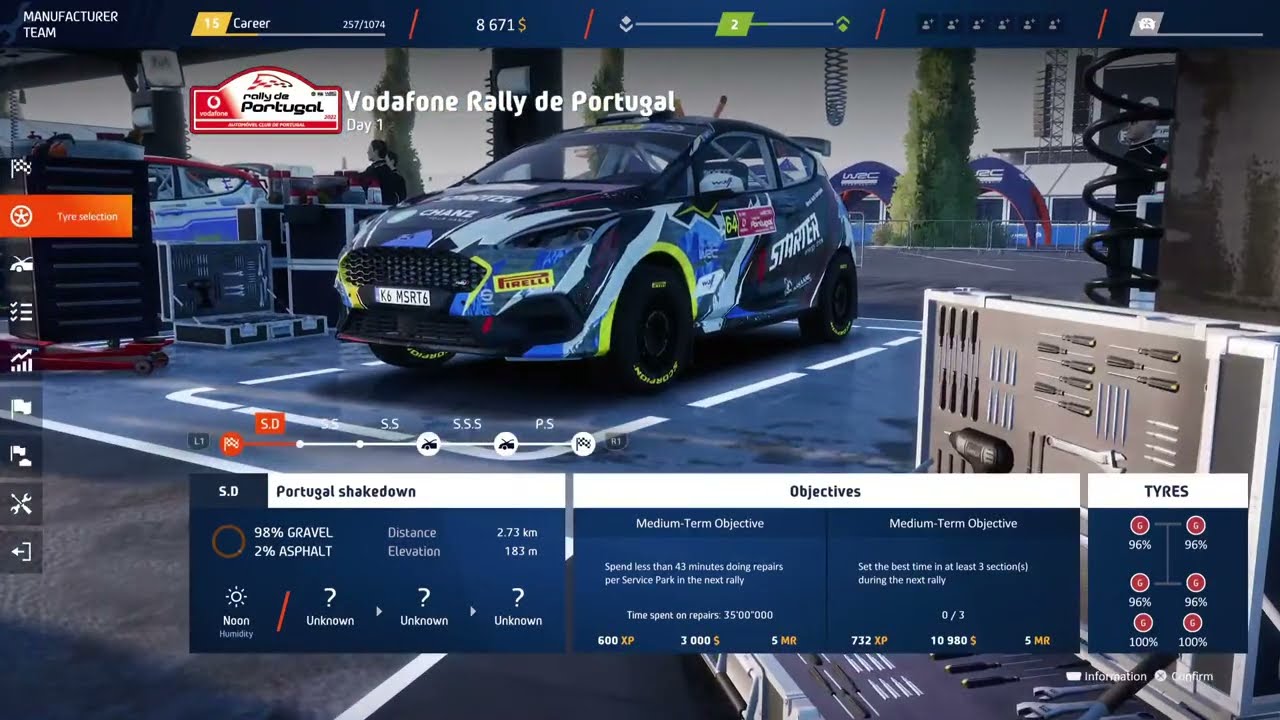This screenshot has height=720, width=1280.
Task: Select the Tyre selection menu item
Action: coord(66,216)
